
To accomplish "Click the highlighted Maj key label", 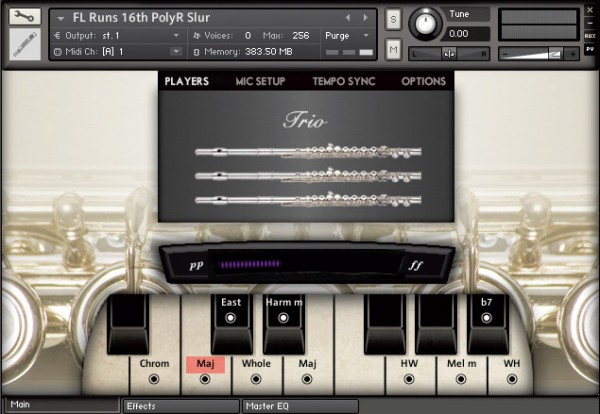I will point(205,364).
